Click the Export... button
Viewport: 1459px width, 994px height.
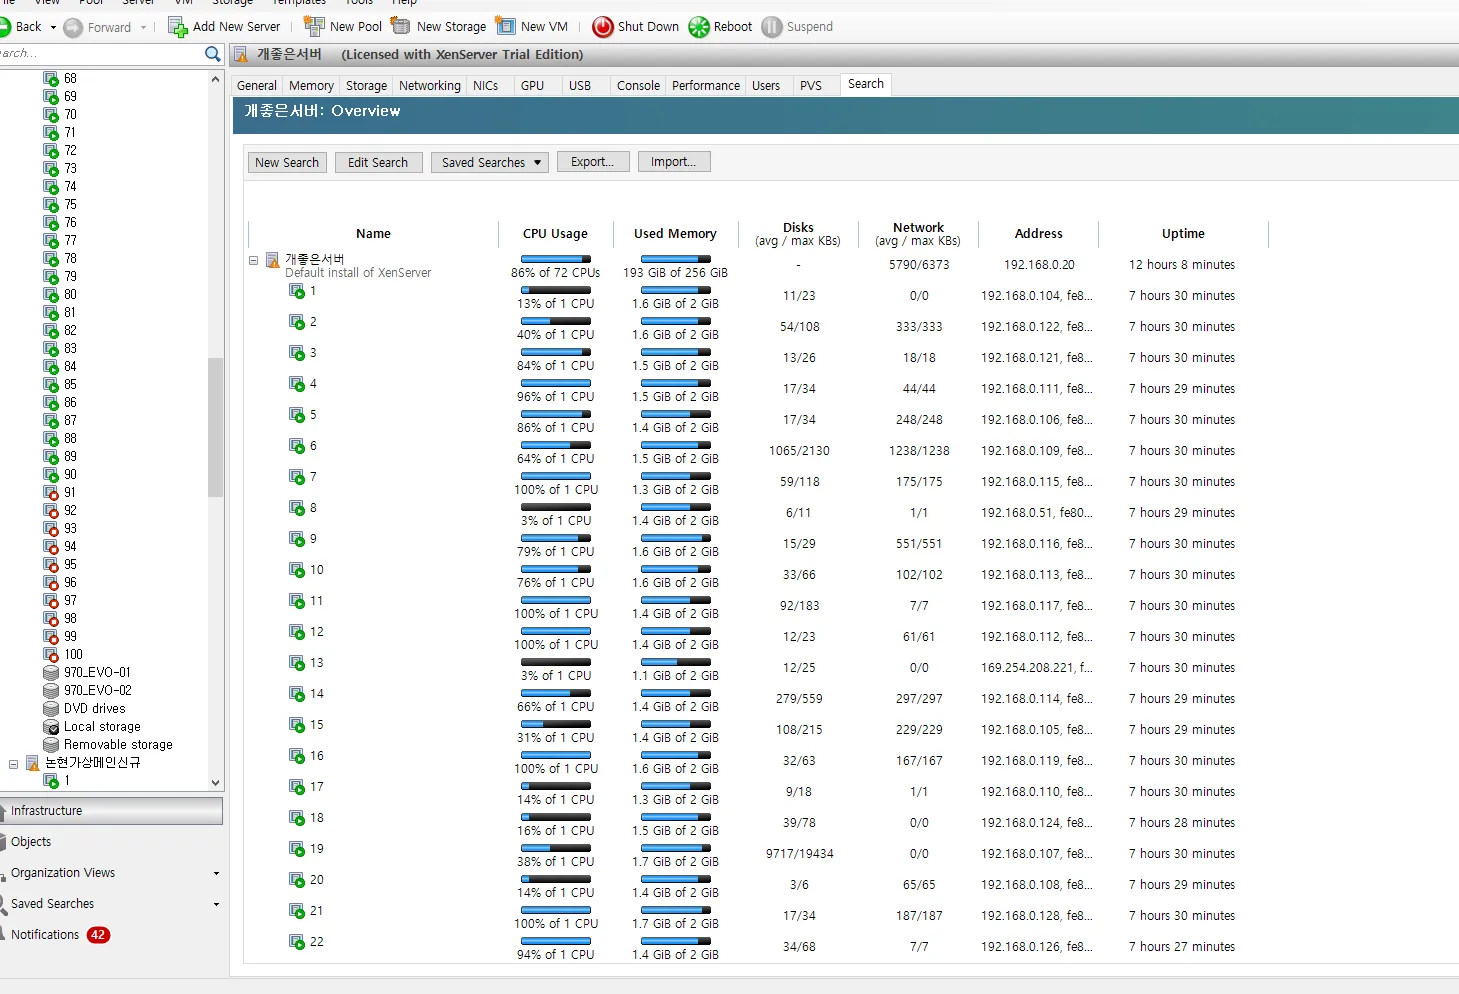click(x=592, y=162)
